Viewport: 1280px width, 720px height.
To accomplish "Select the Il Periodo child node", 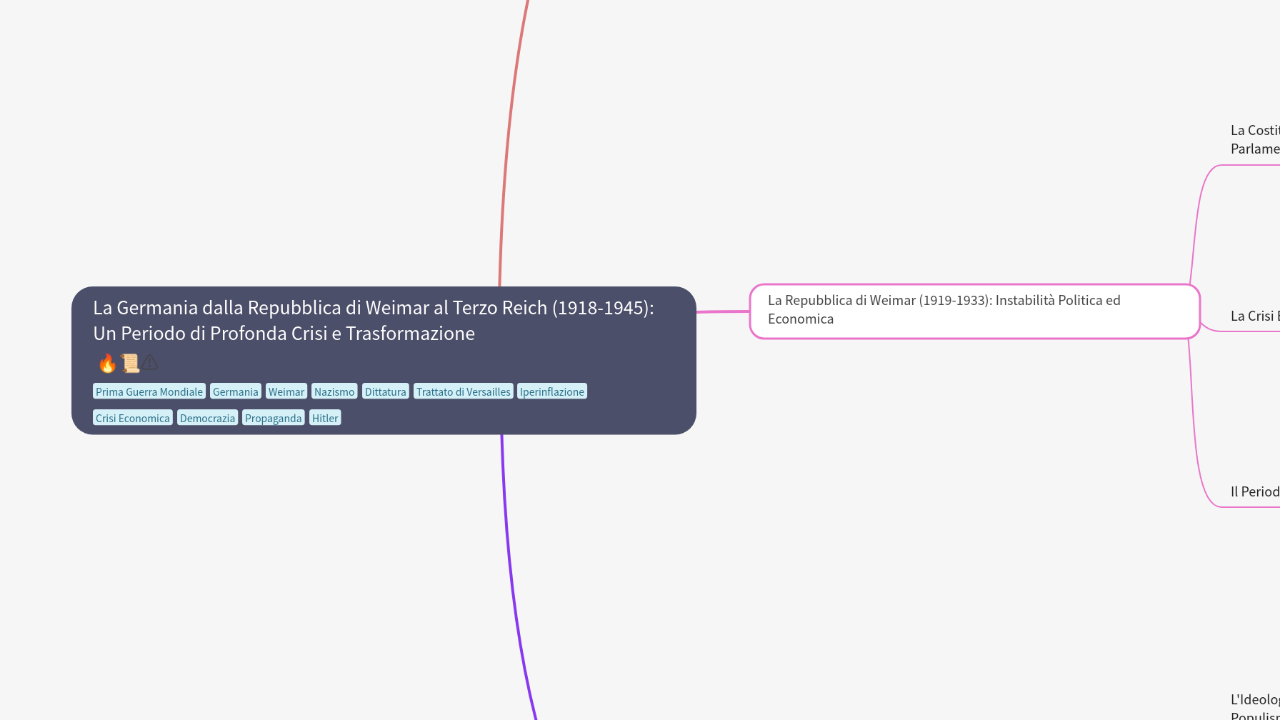I will 1255,492.
